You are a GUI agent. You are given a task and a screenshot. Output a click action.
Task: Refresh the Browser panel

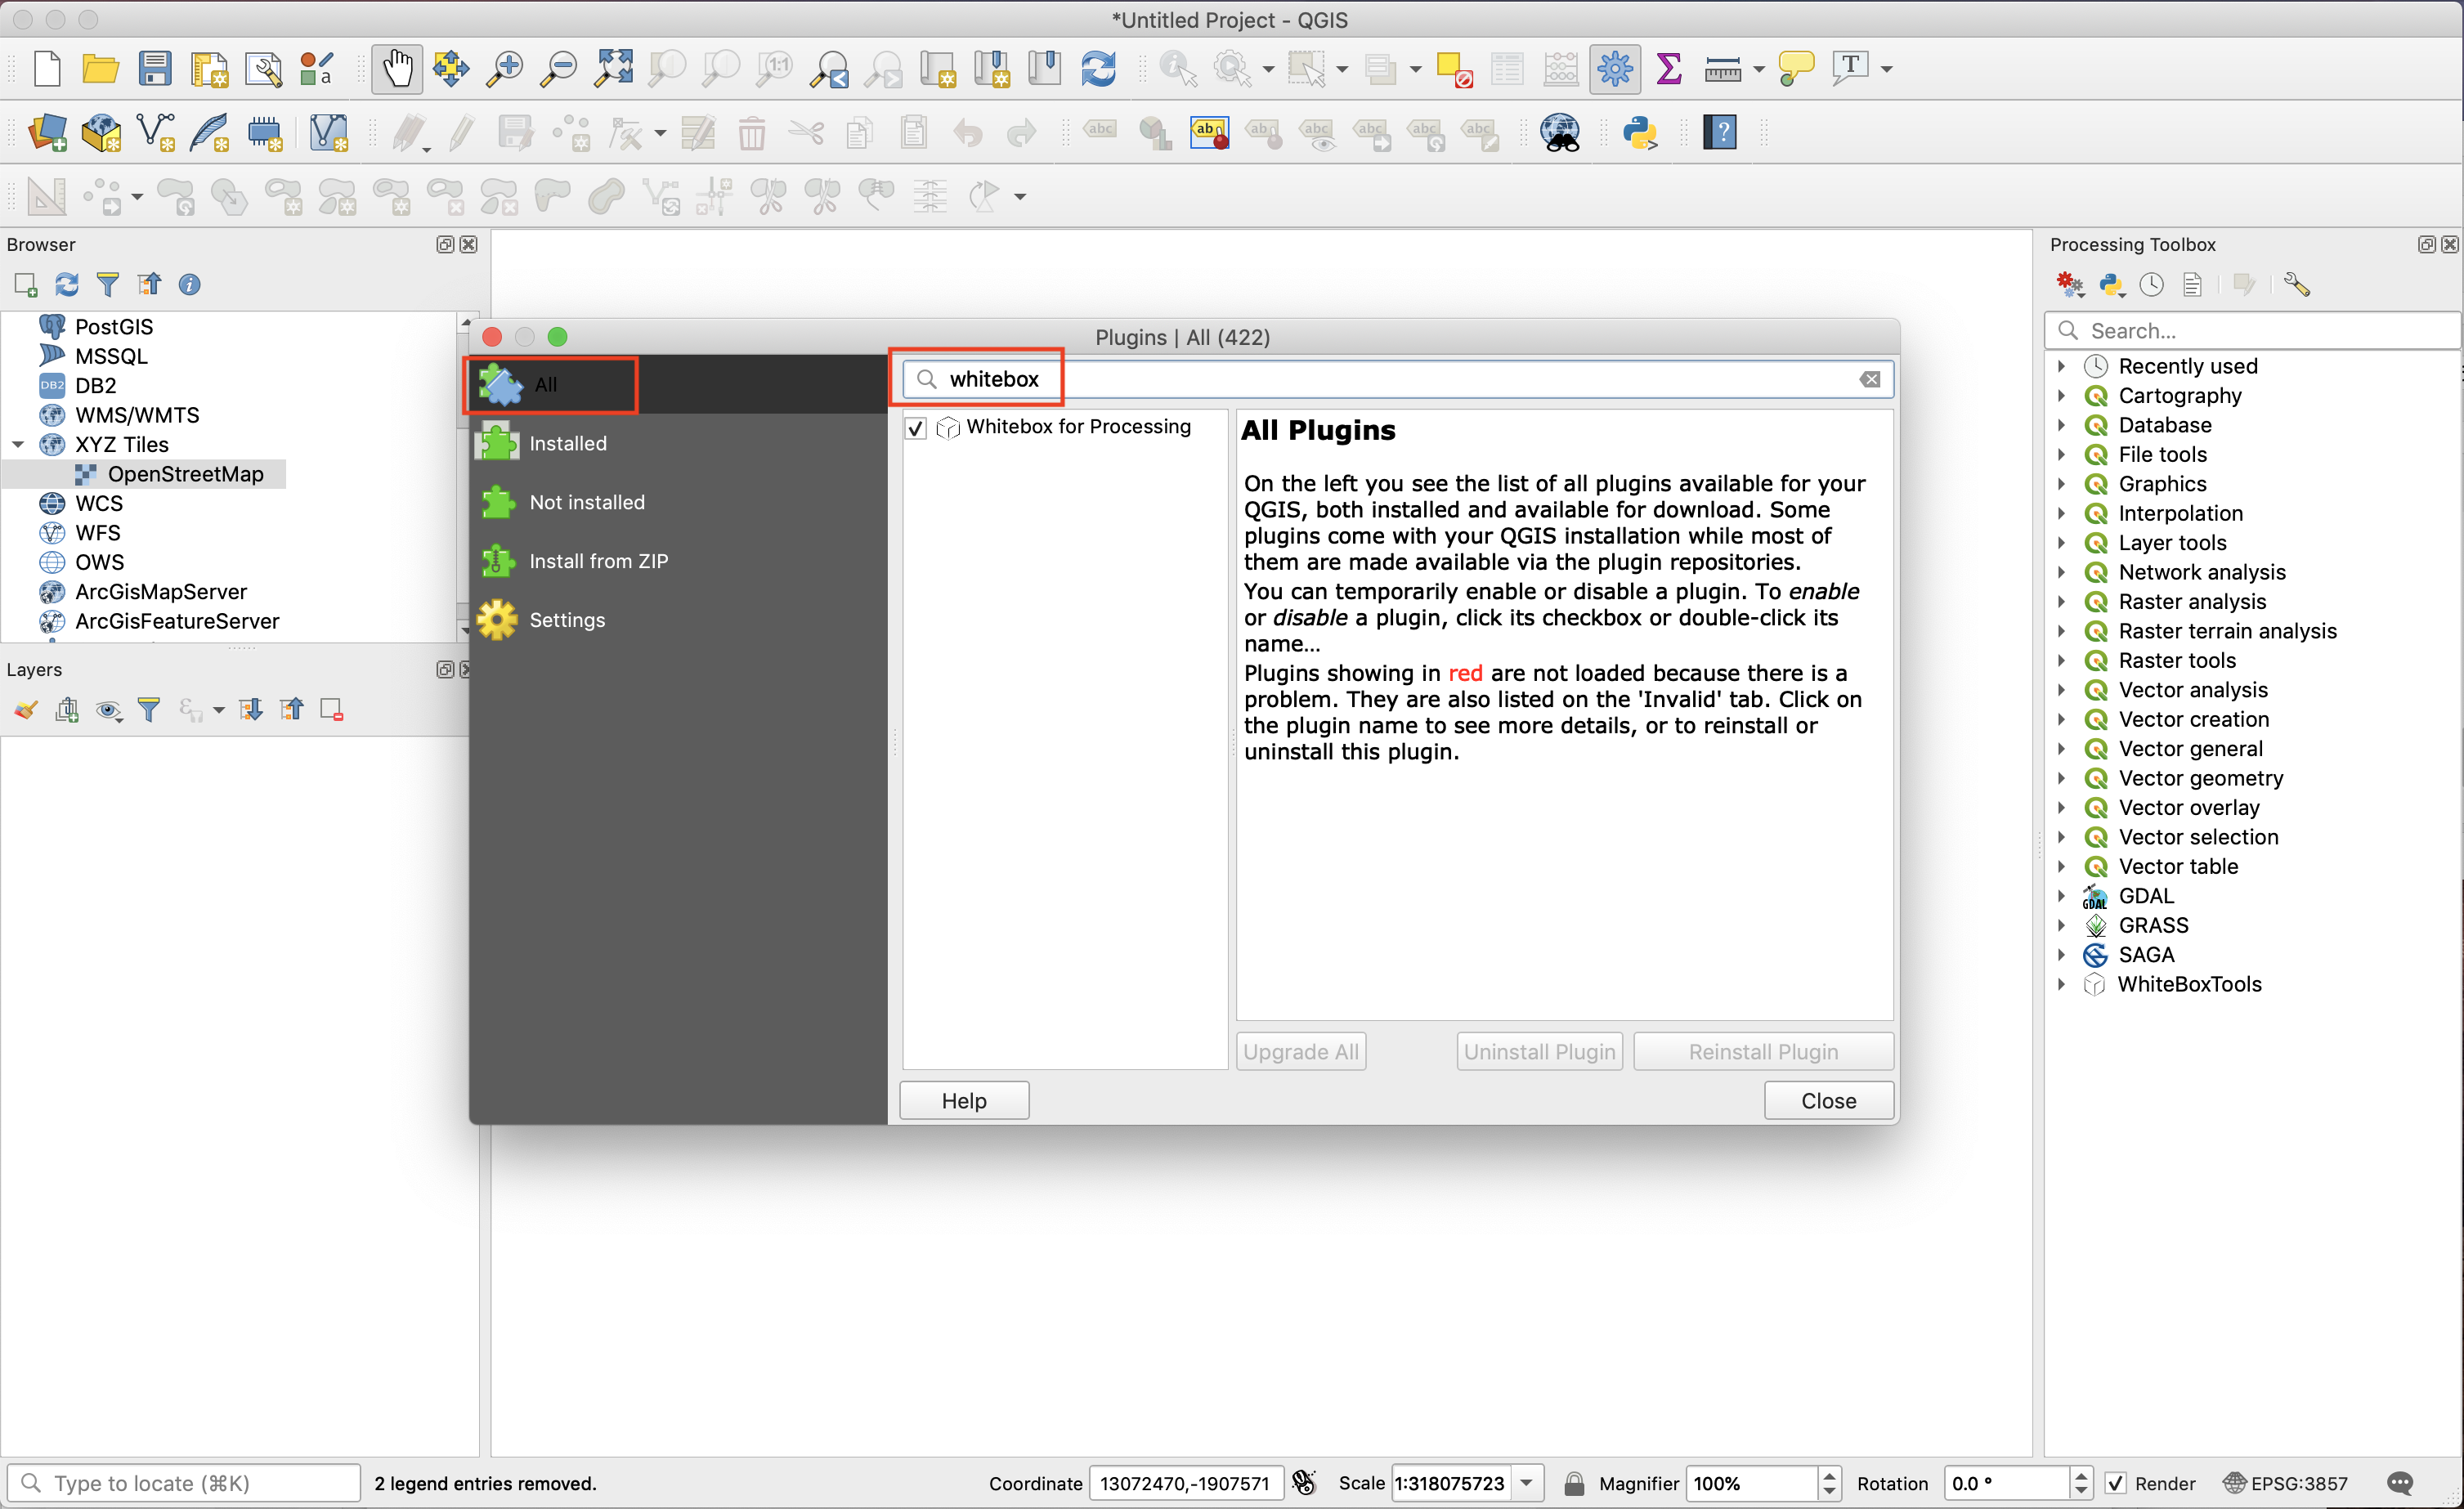point(67,285)
